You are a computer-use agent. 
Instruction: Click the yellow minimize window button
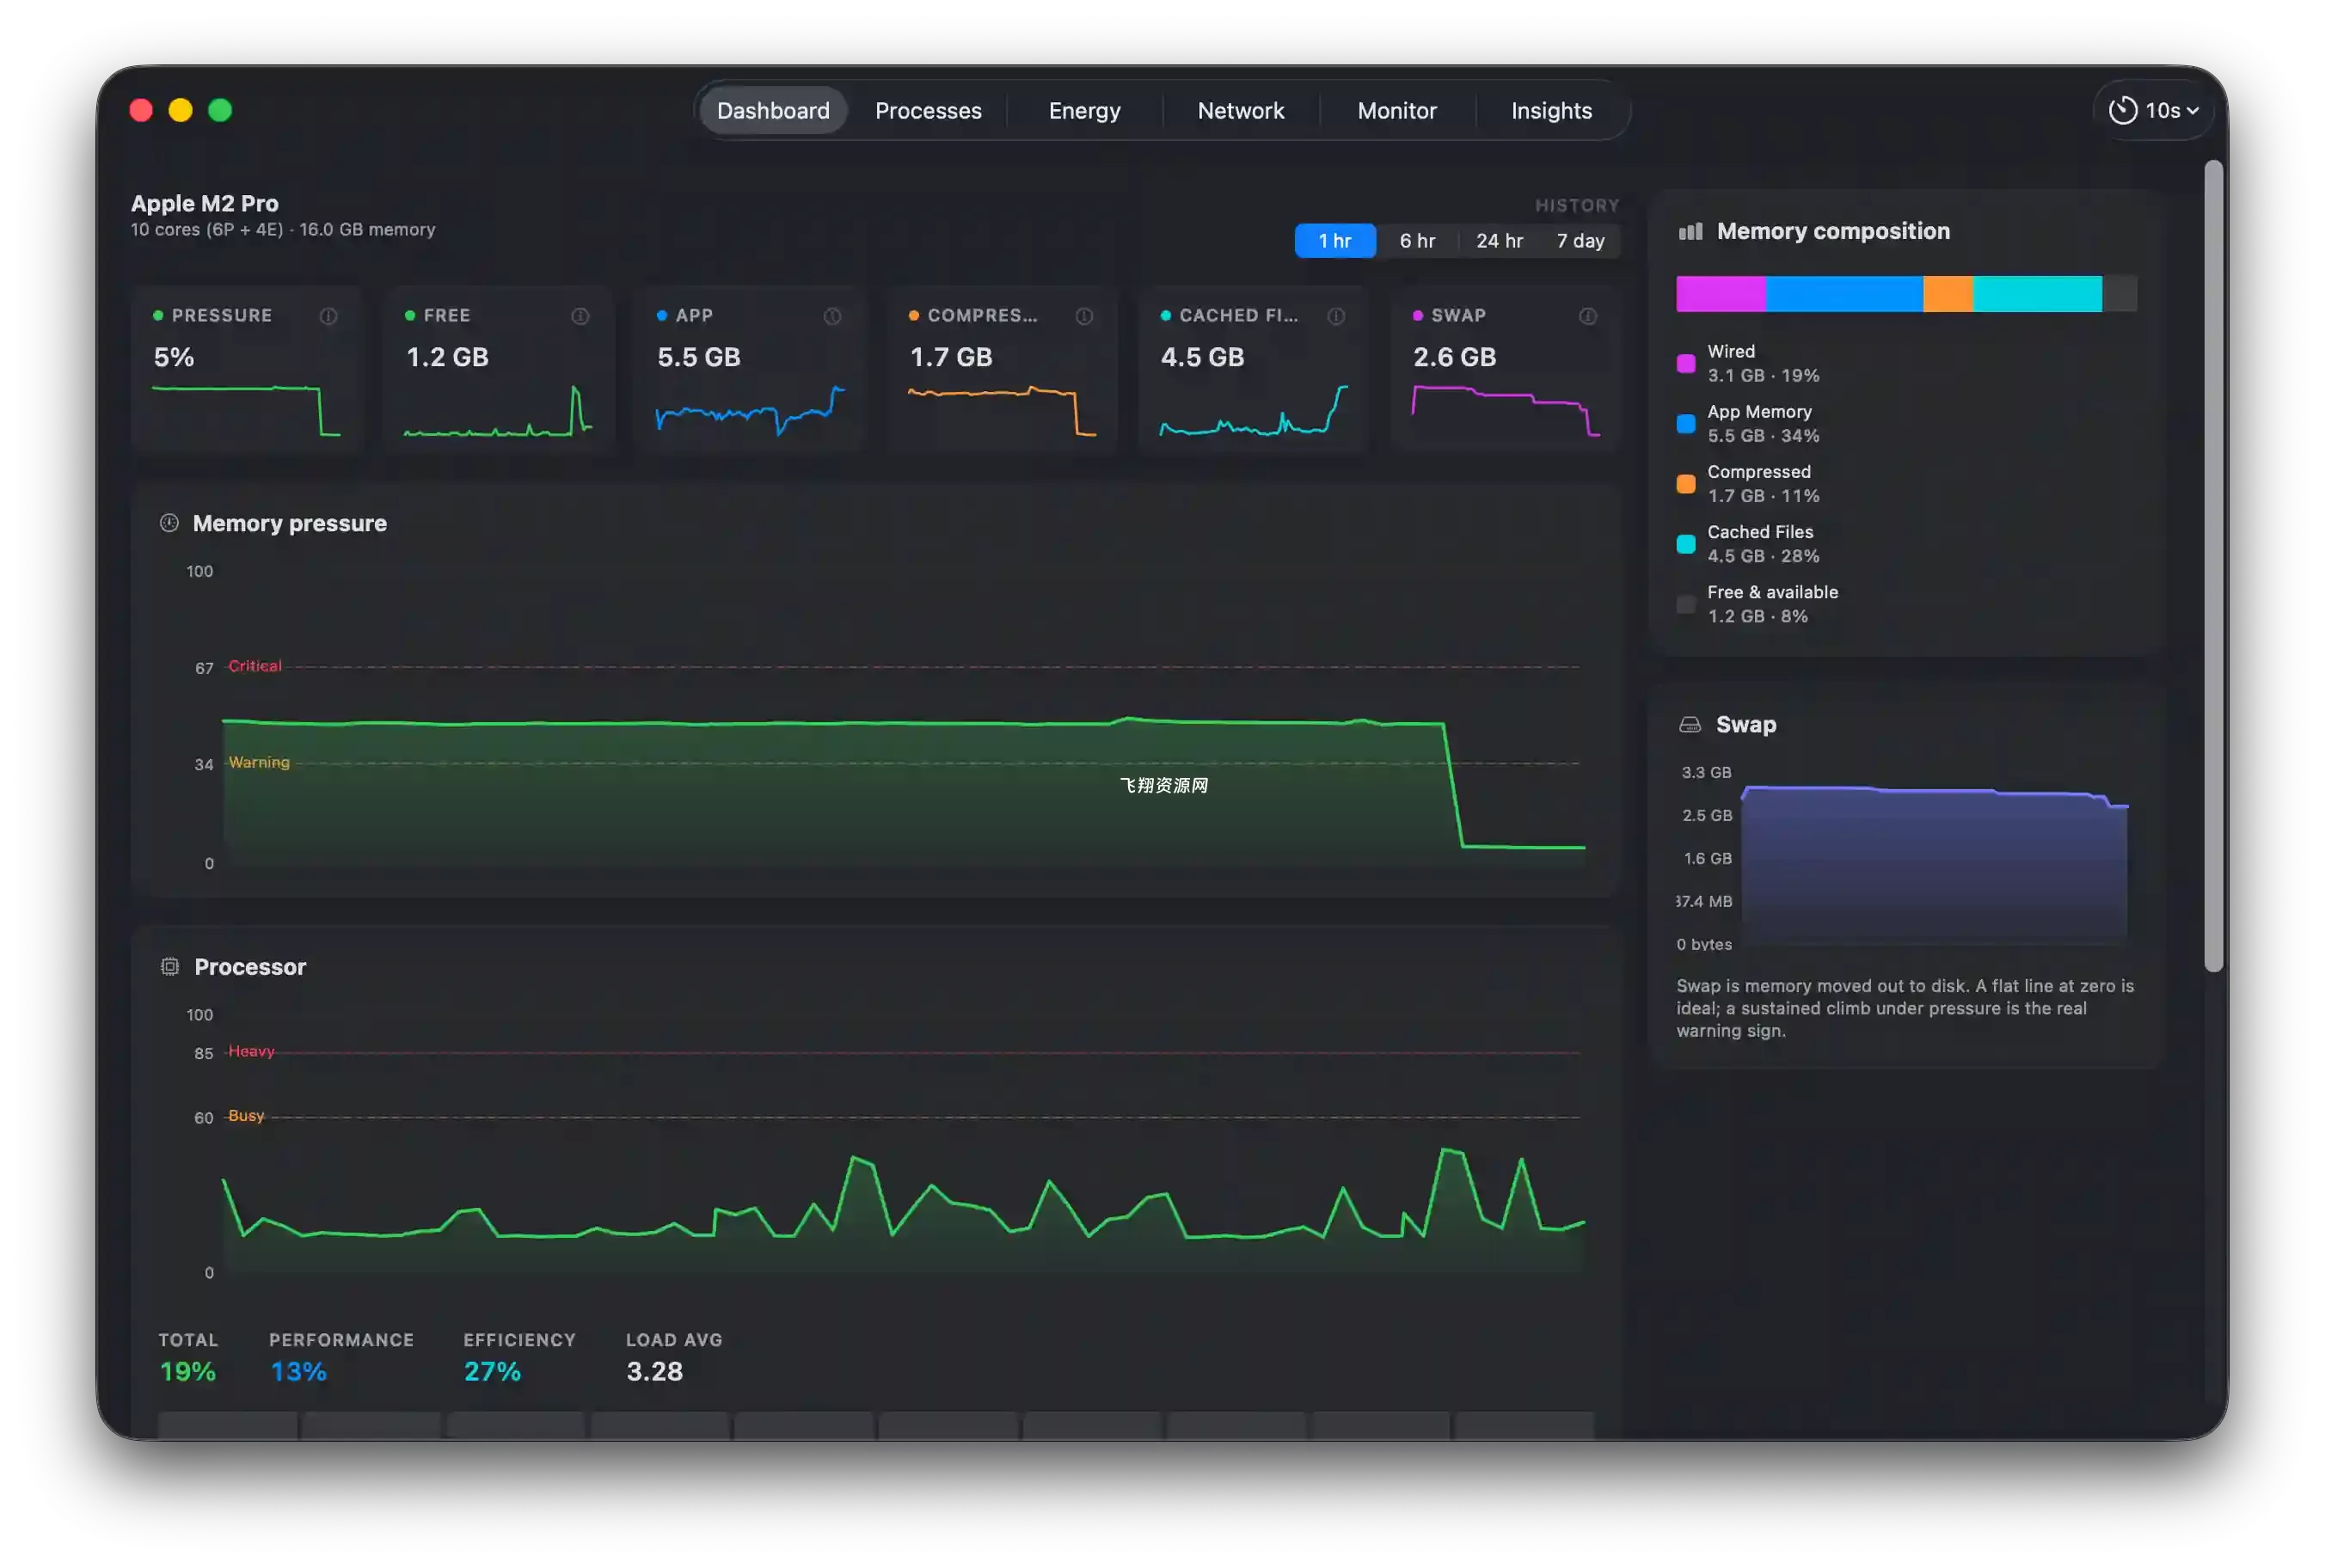pyautogui.click(x=180, y=110)
